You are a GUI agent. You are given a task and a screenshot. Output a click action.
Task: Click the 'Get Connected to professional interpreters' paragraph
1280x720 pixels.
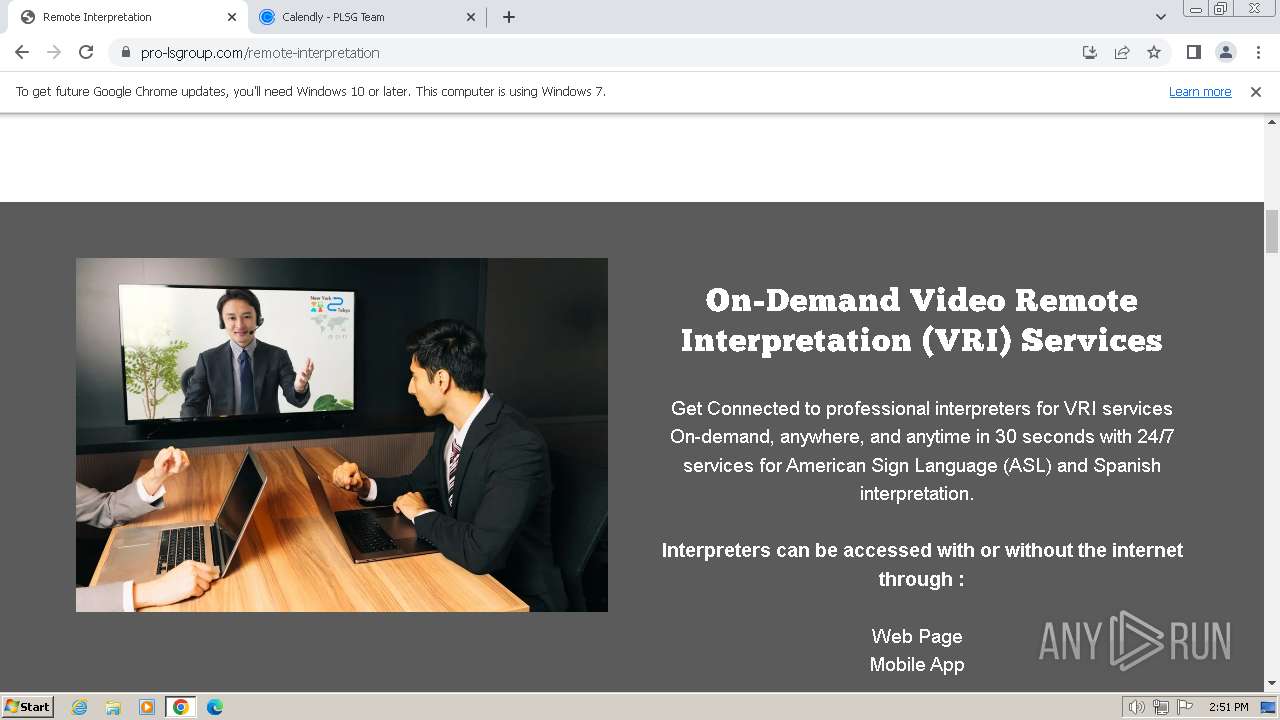tap(921, 451)
